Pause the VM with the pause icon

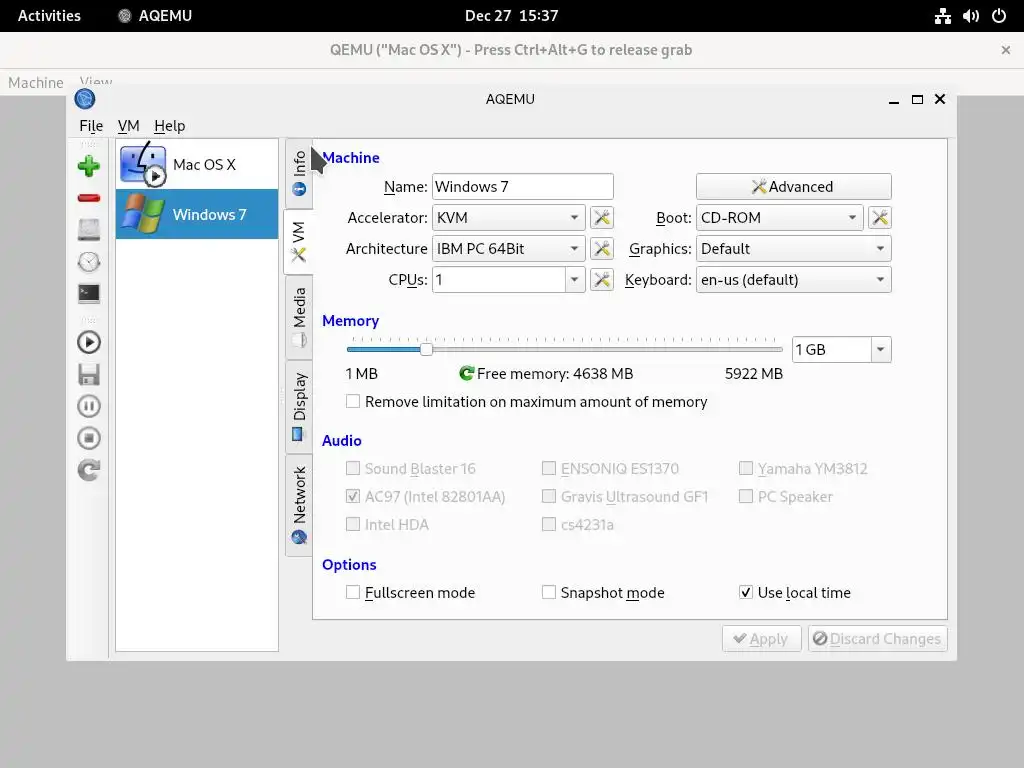pyautogui.click(x=89, y=406)
